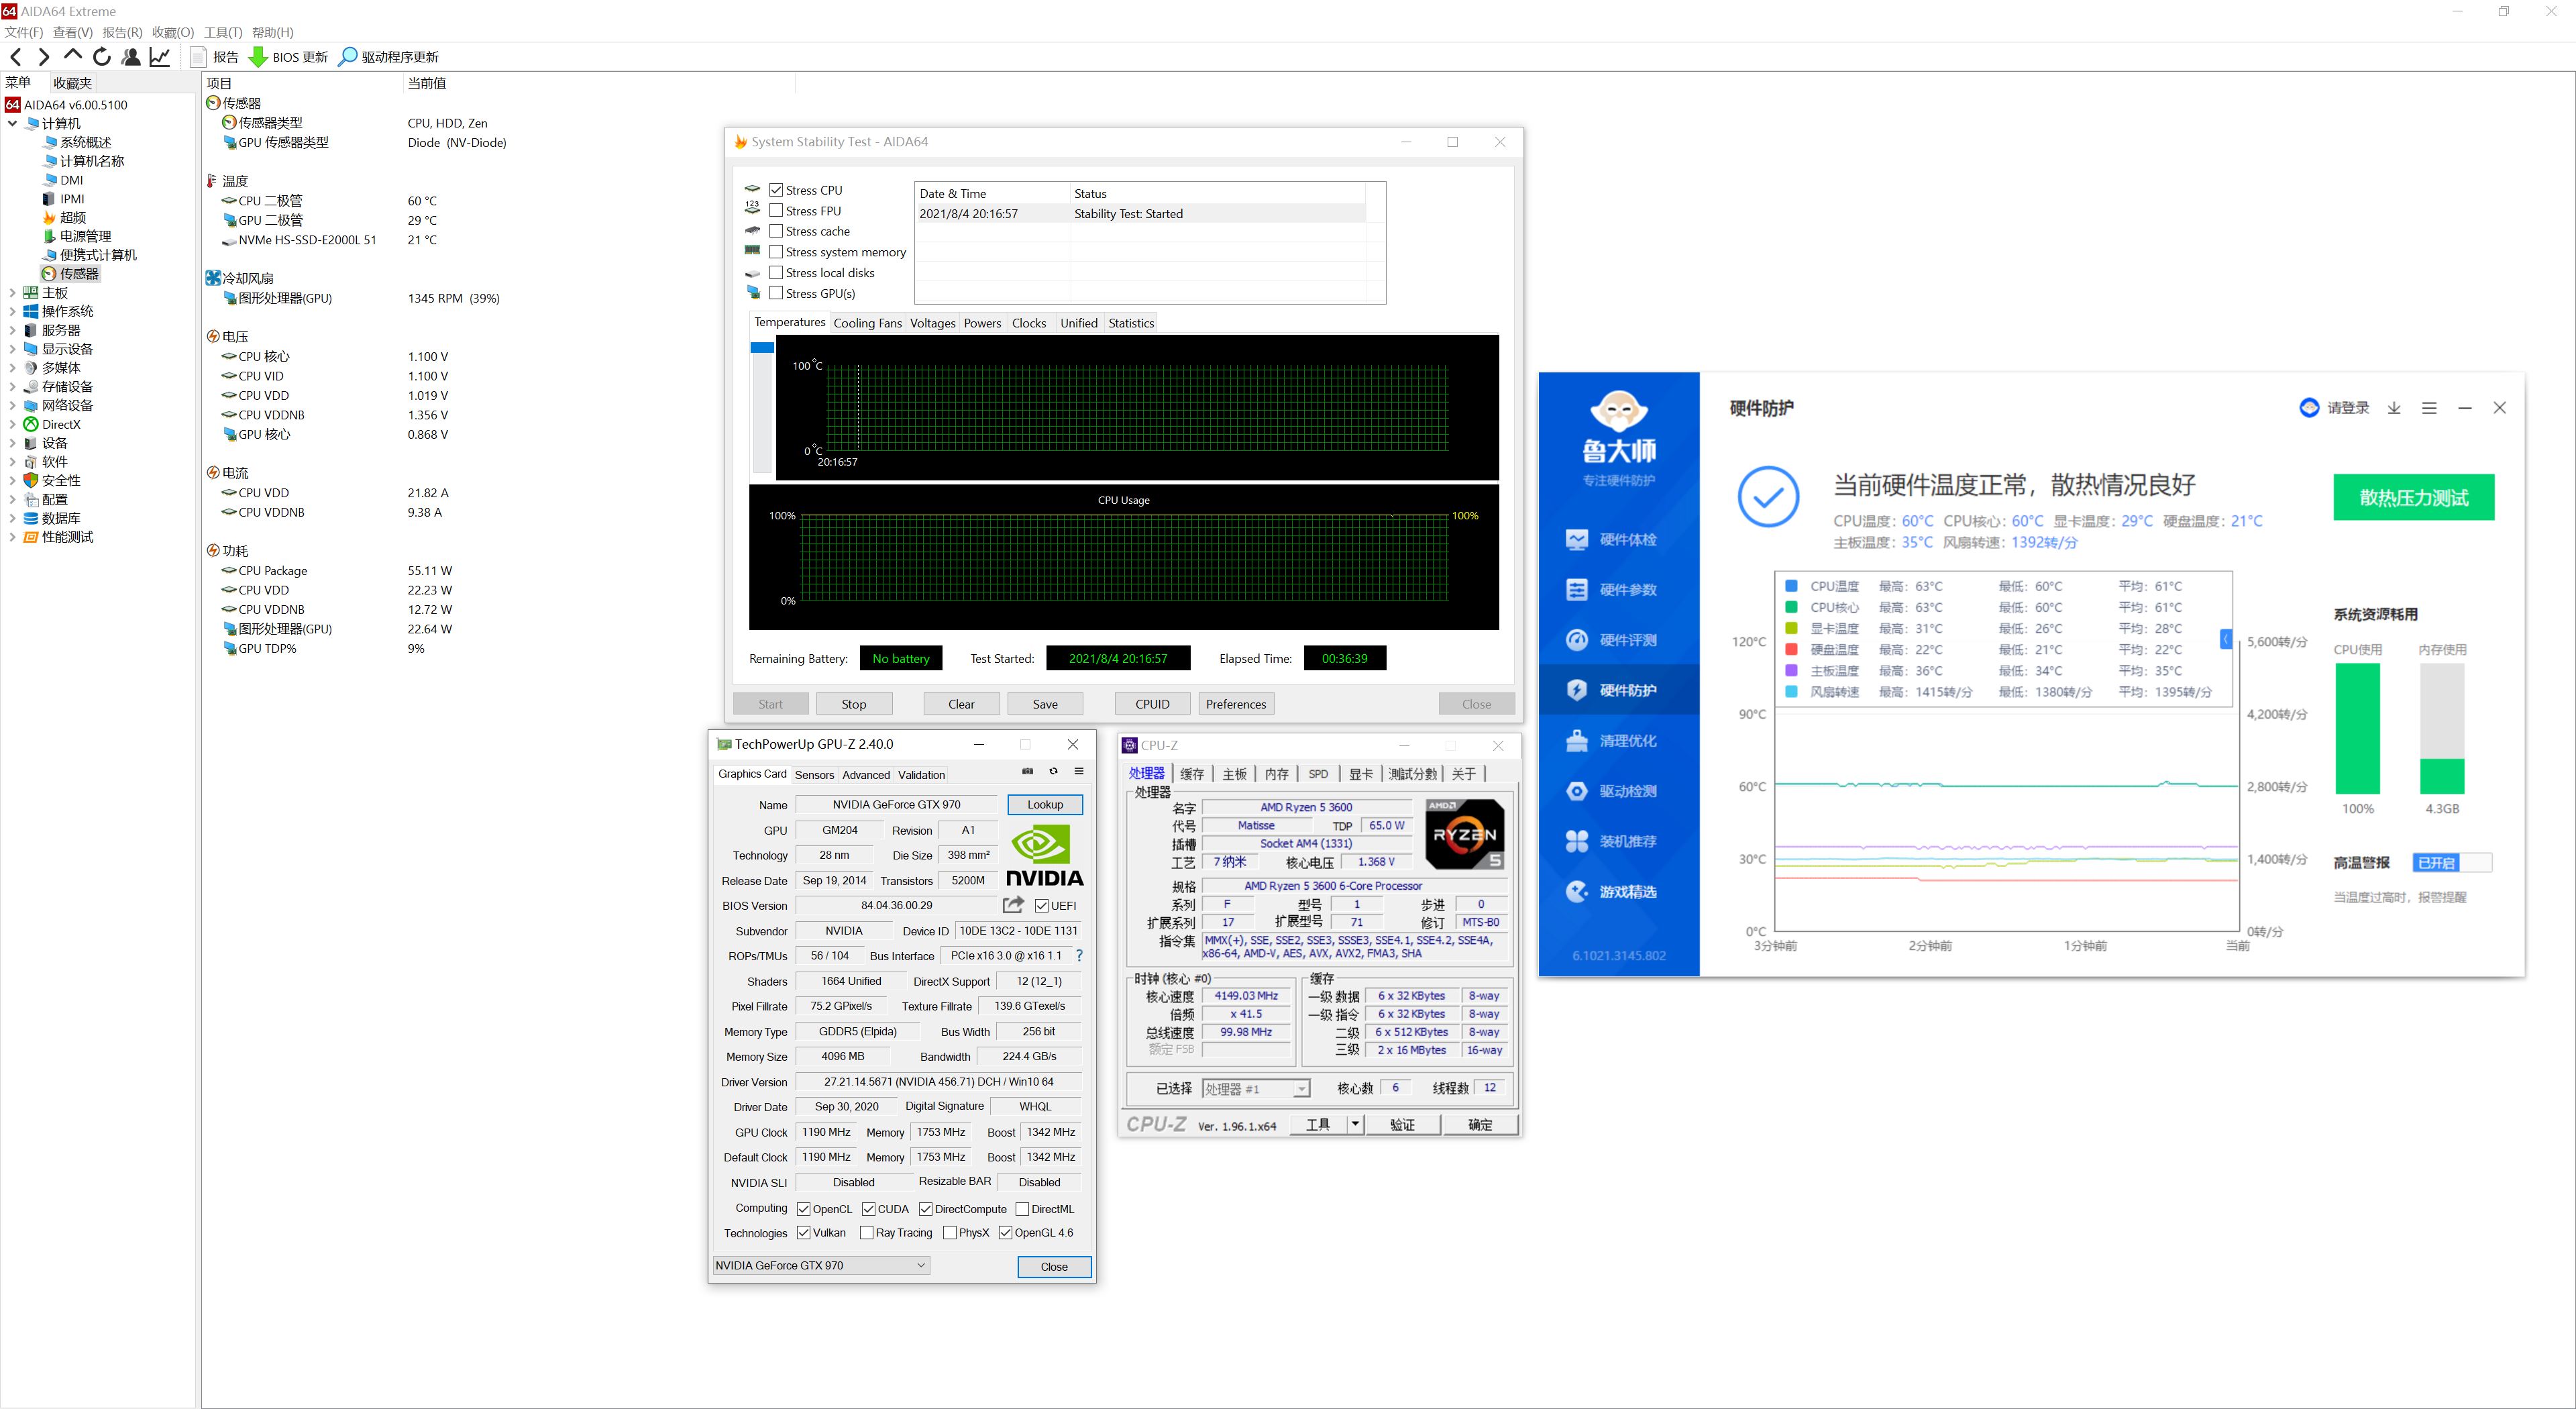This screenshot has height=1409, width=2576.
Task: Expand the 显示设备 tree node
Action: pos(12,349)
